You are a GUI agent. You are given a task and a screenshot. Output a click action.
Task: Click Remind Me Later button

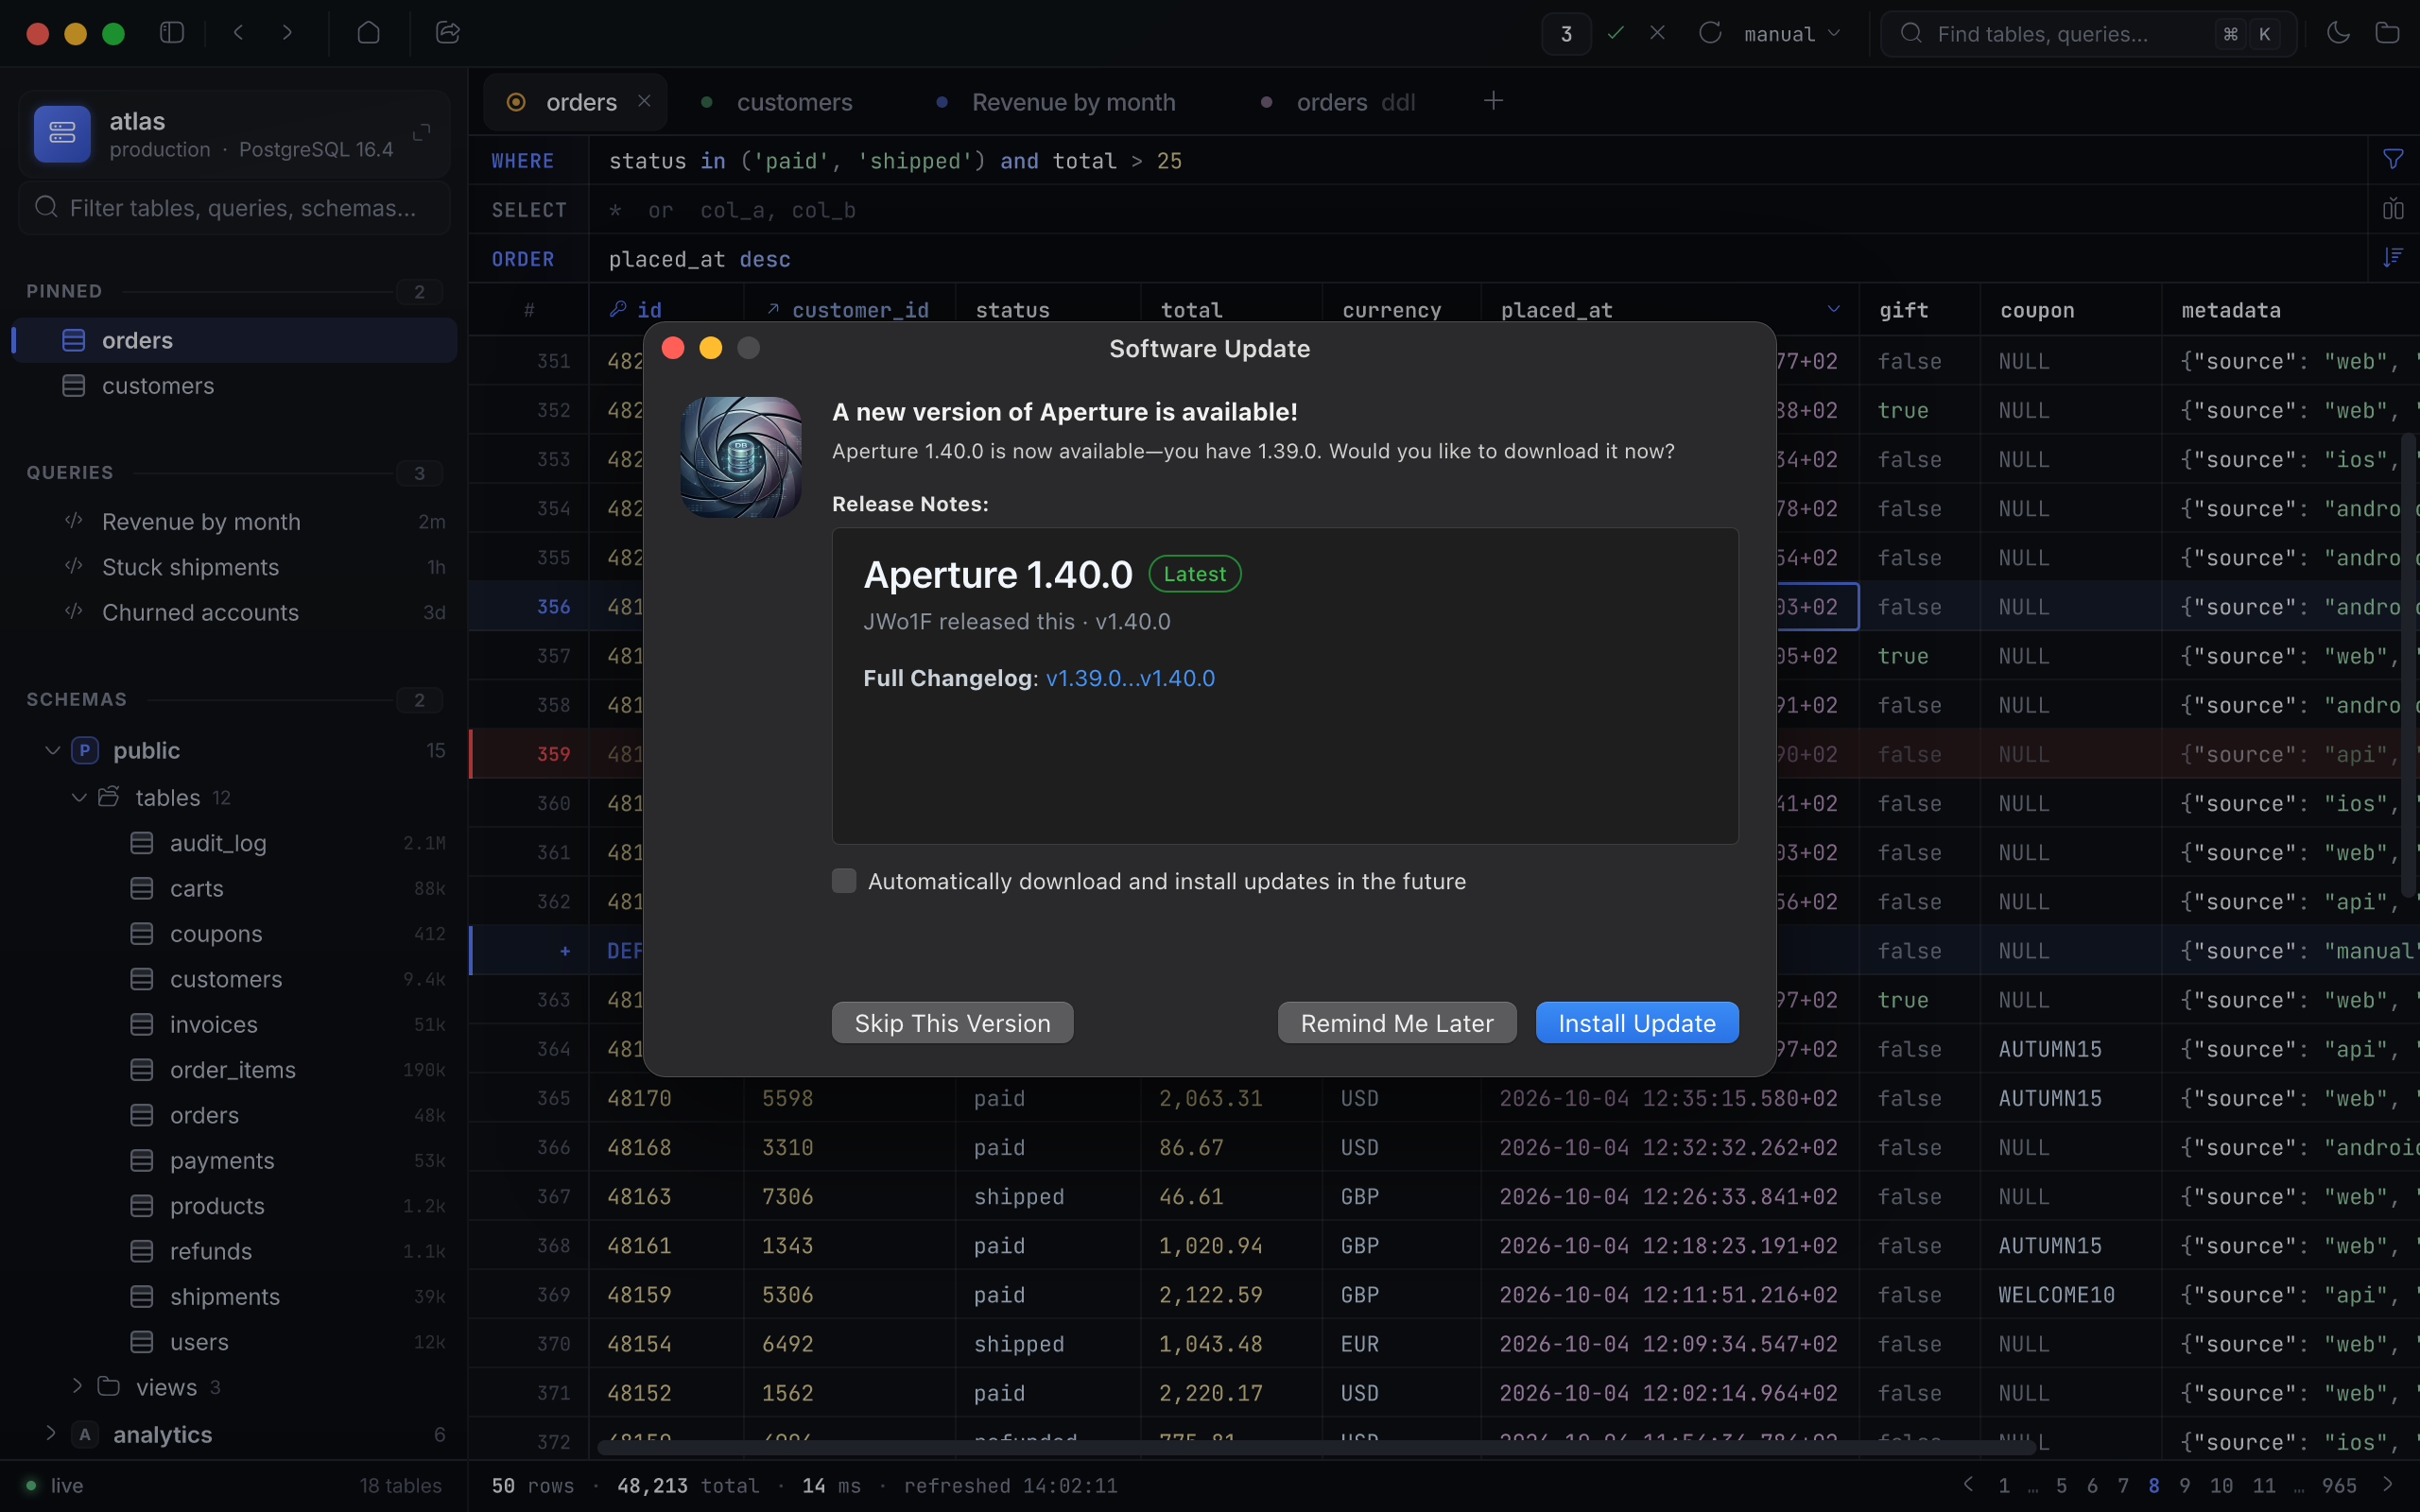pos(1396,1023)
